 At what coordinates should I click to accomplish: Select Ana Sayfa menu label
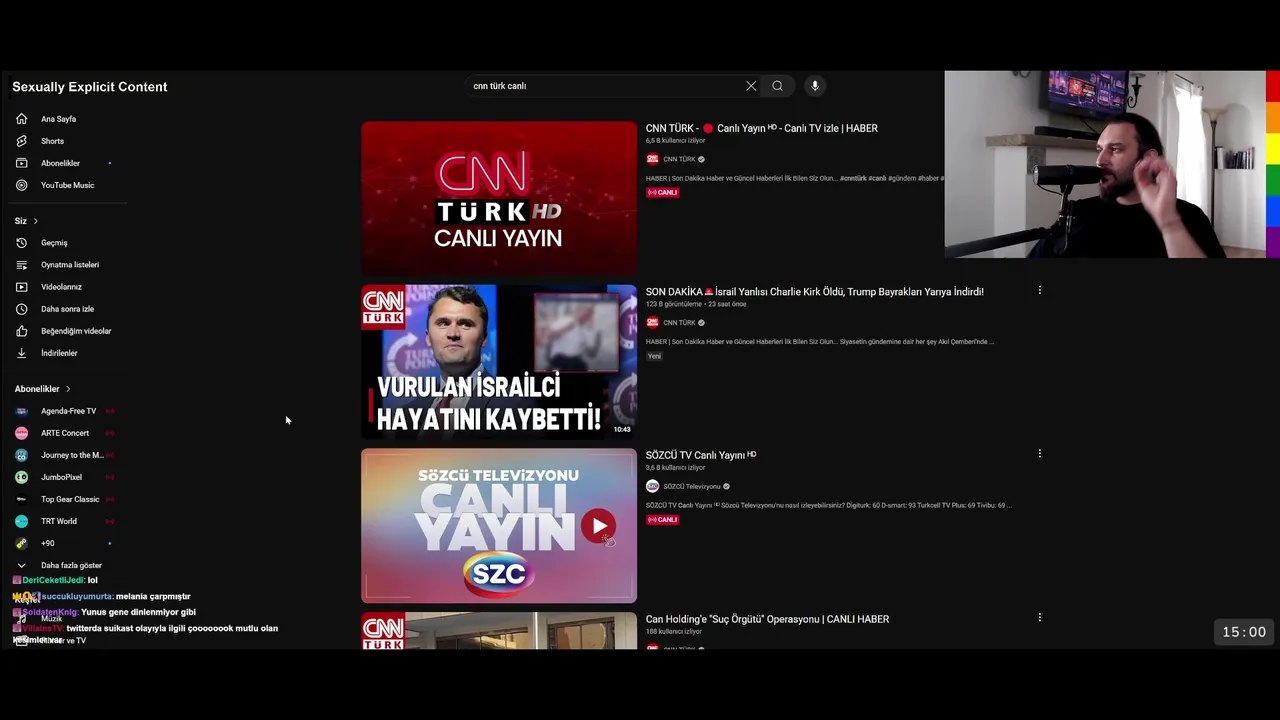(x=58, y=119)
